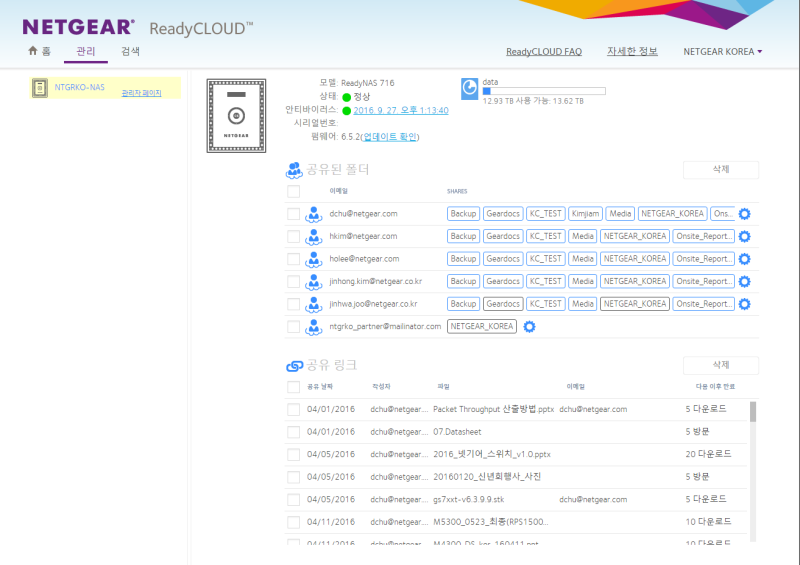Toggle select-all checkbox in shared folders header
Viewport: 800px width, 565px height.
[293, 191]
